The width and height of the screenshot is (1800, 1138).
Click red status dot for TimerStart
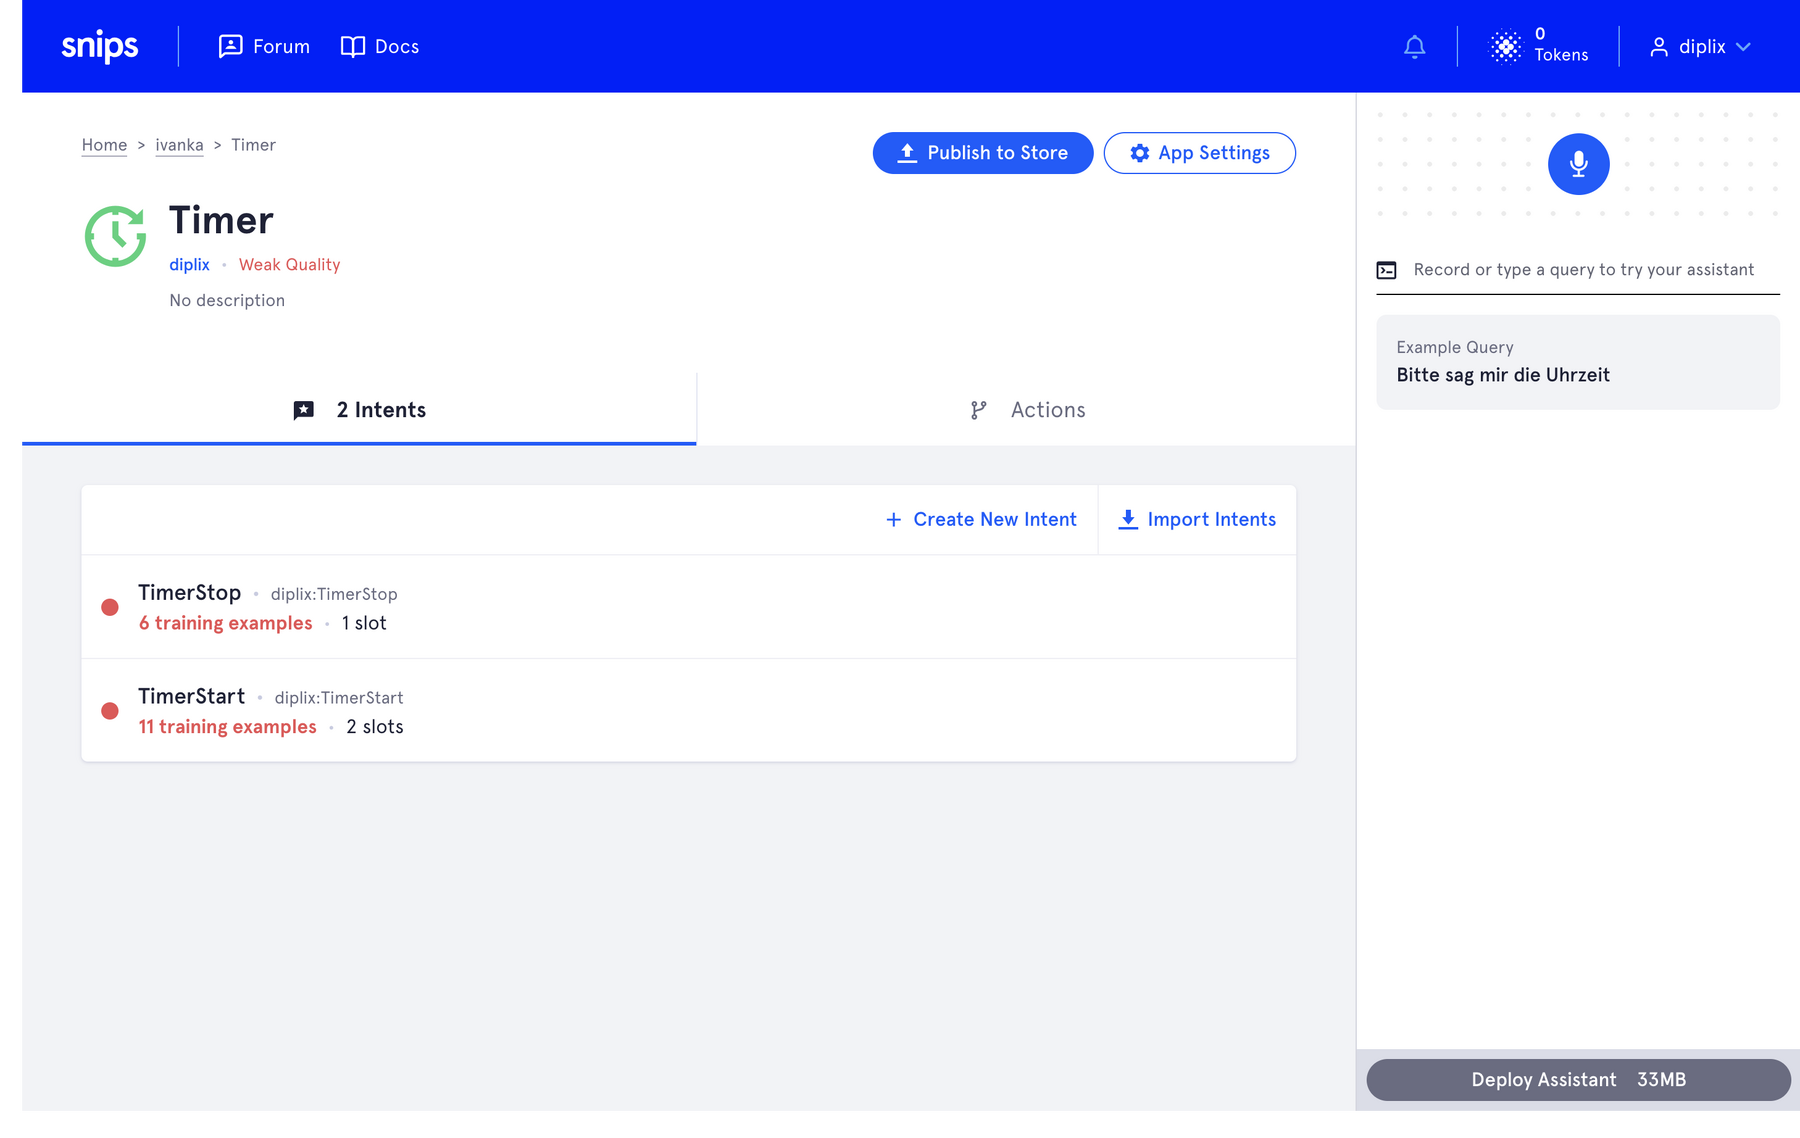110,711
